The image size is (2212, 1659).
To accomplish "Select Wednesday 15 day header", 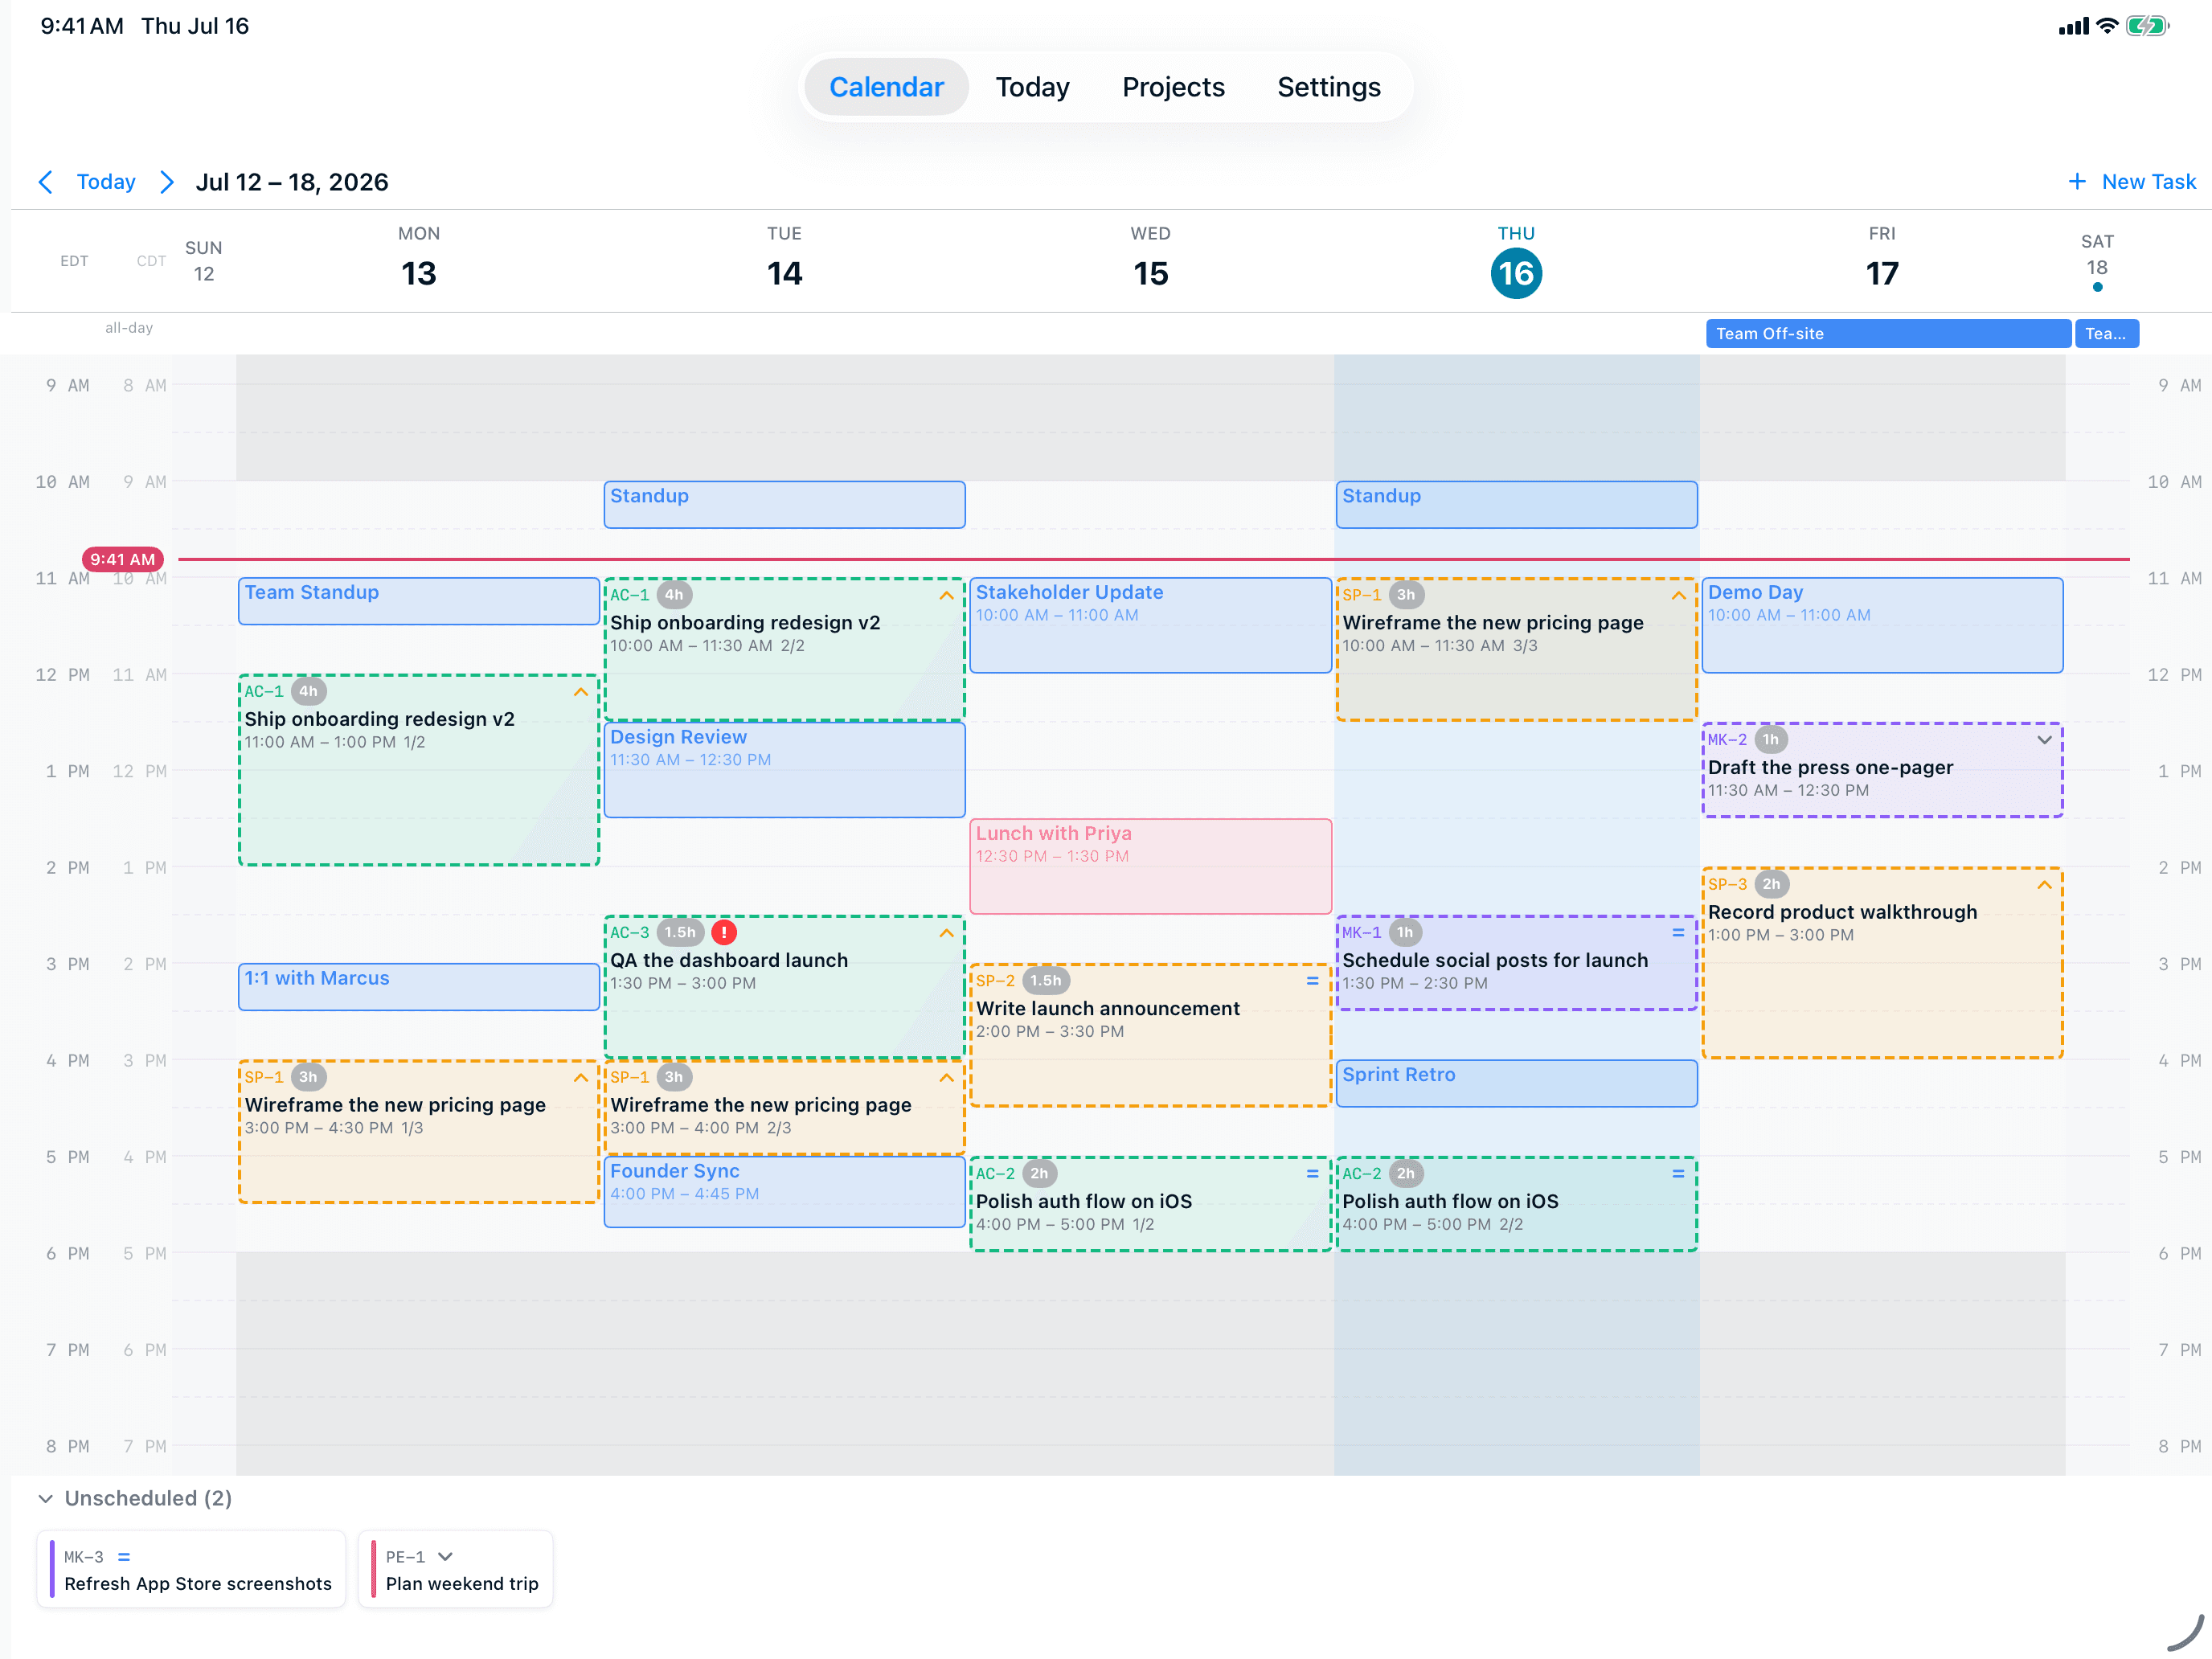I will point(1151,259).
